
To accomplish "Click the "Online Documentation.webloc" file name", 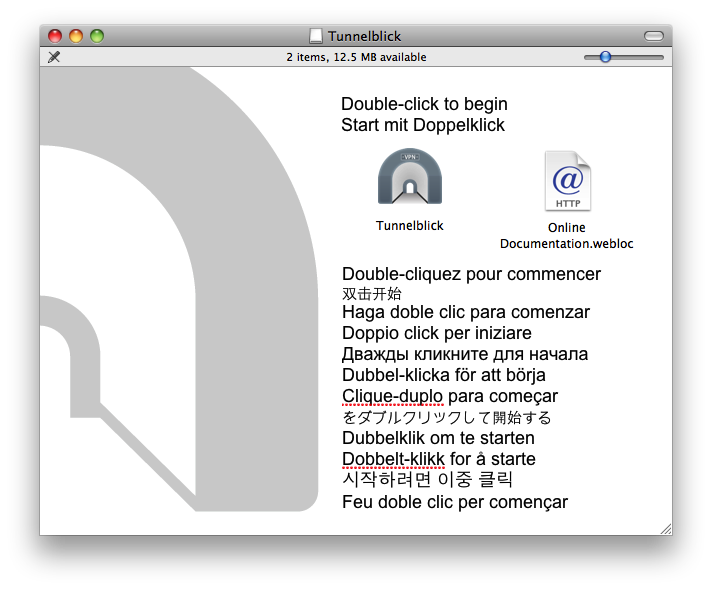I will [x=567, y=236].
